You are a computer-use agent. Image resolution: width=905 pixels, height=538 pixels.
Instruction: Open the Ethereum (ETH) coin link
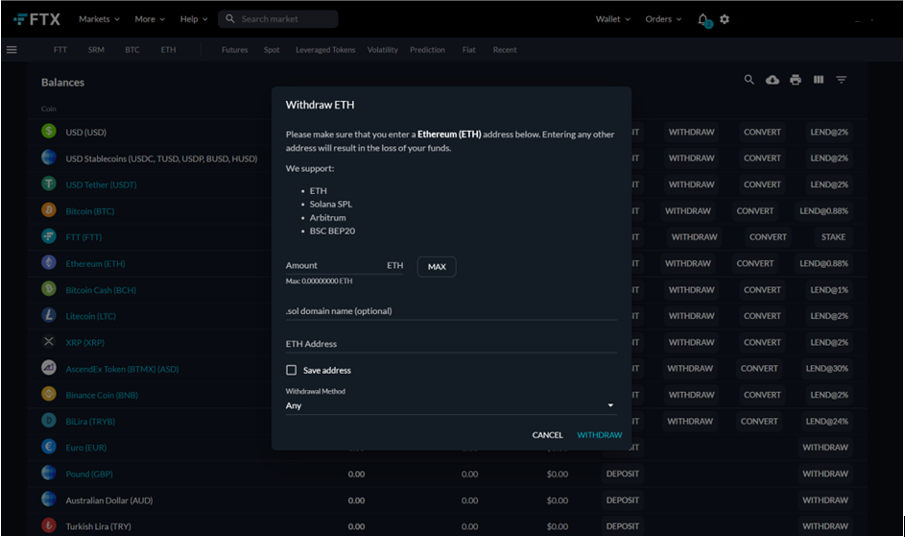tap(95, 264)
